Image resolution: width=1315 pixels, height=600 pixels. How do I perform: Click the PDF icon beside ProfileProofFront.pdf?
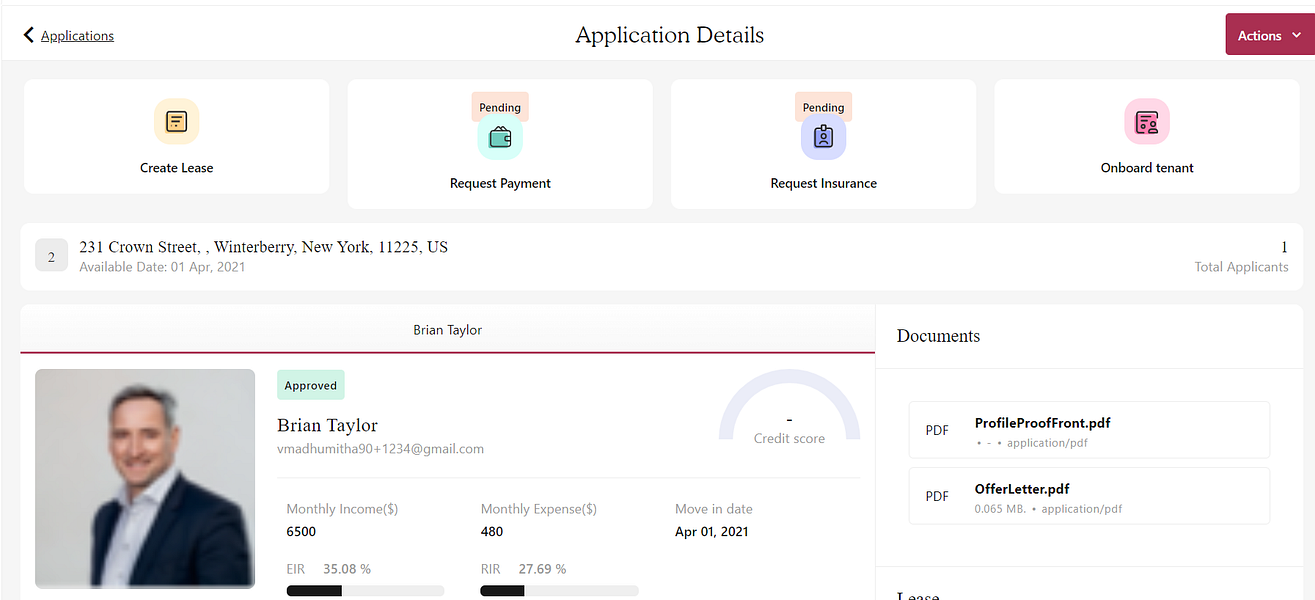[937, 430]
